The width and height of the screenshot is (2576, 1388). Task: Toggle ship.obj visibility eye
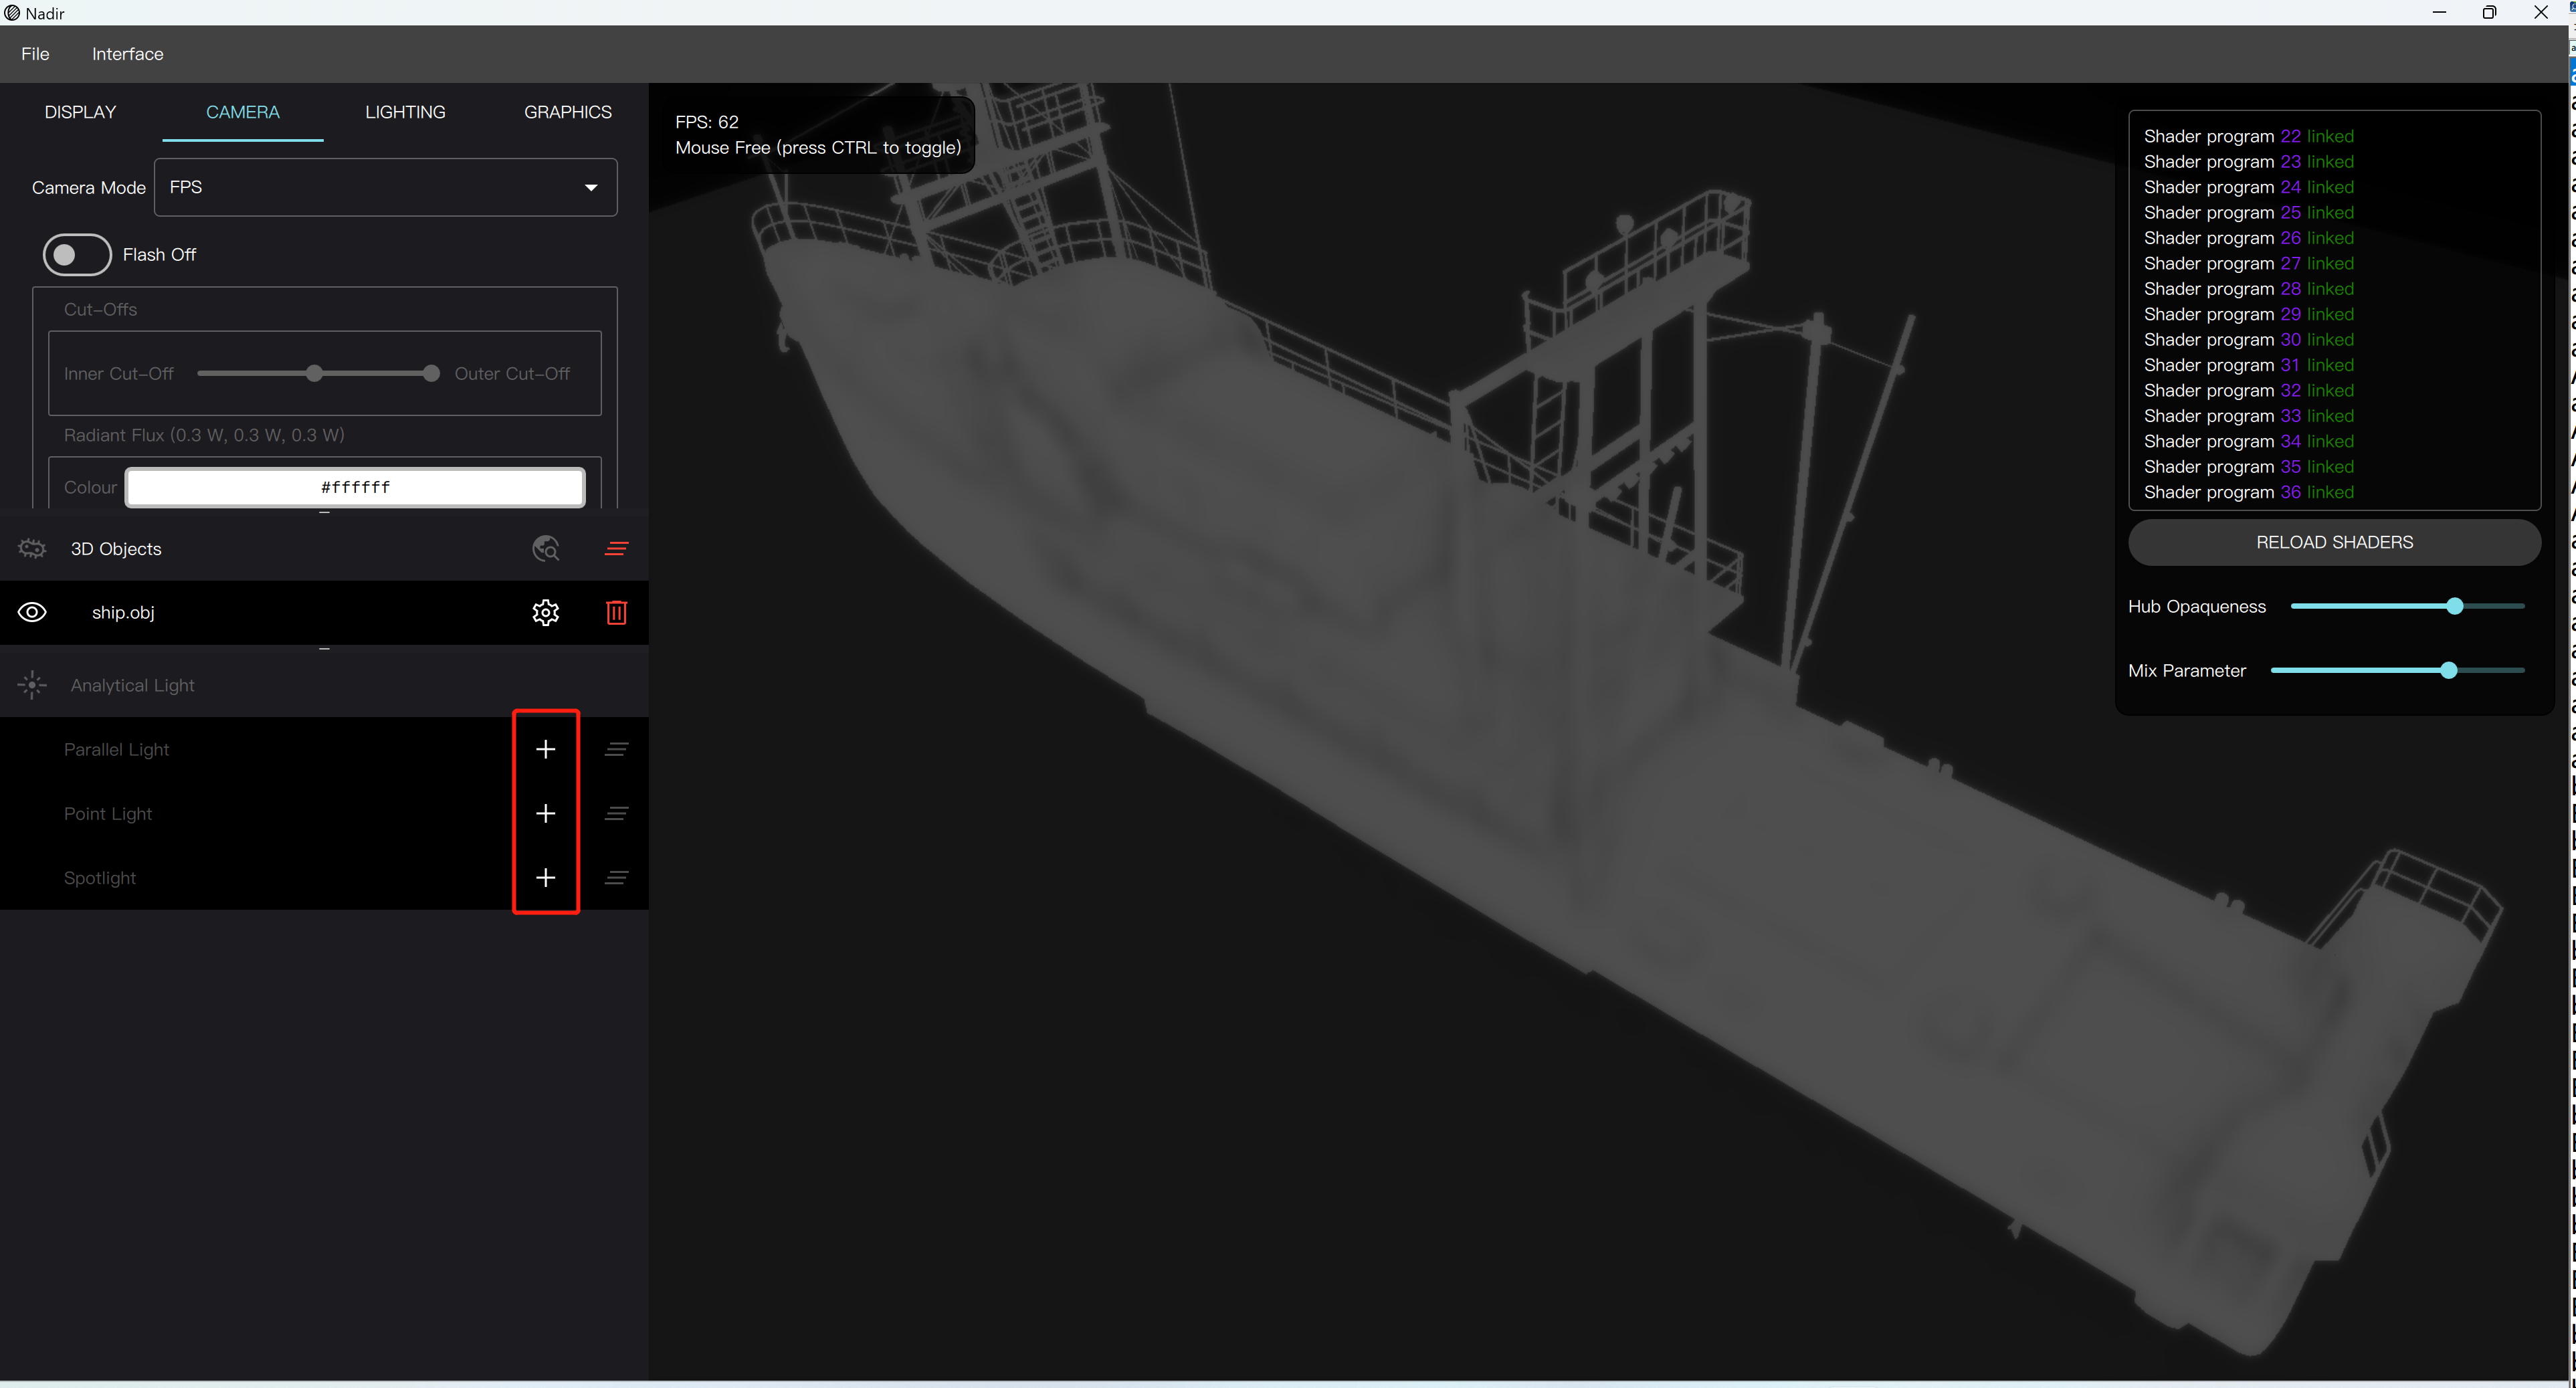pos(32,612)
